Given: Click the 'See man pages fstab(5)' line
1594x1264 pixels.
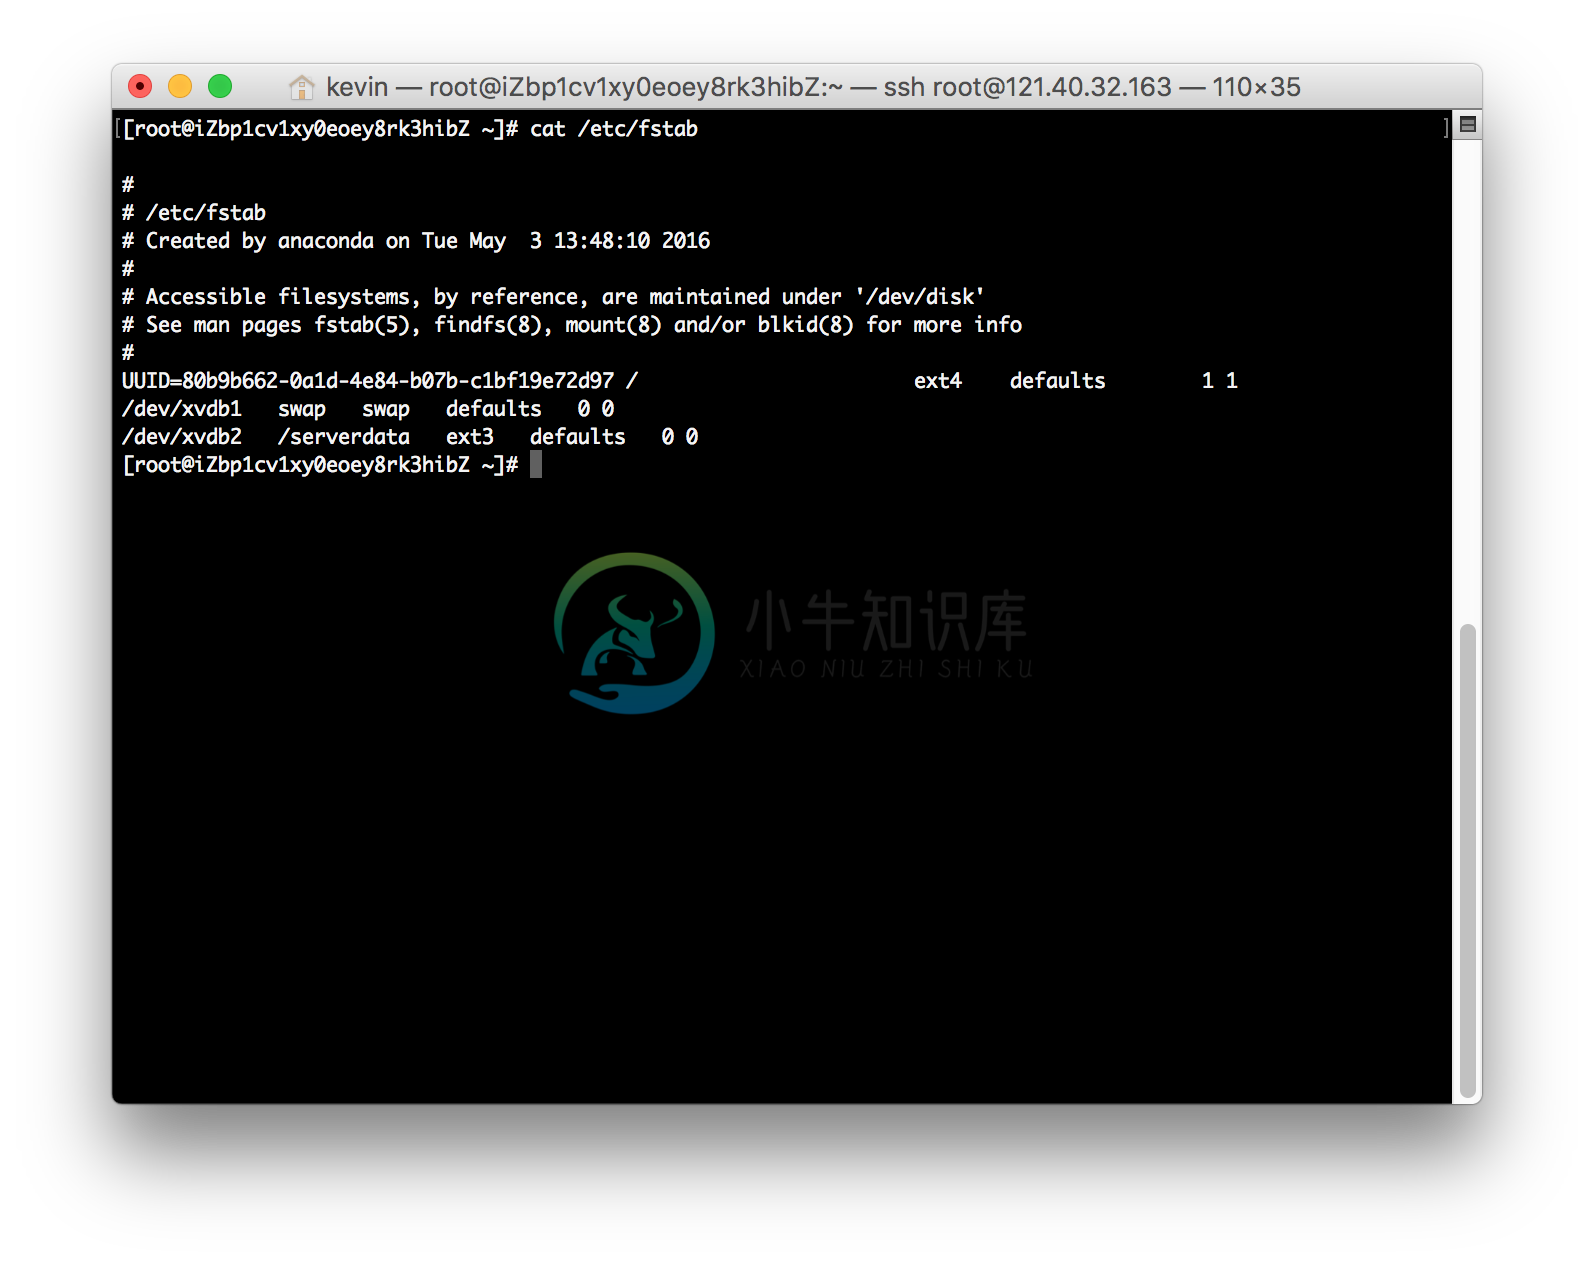Looking at the screenshot, I should pos(572,325).
